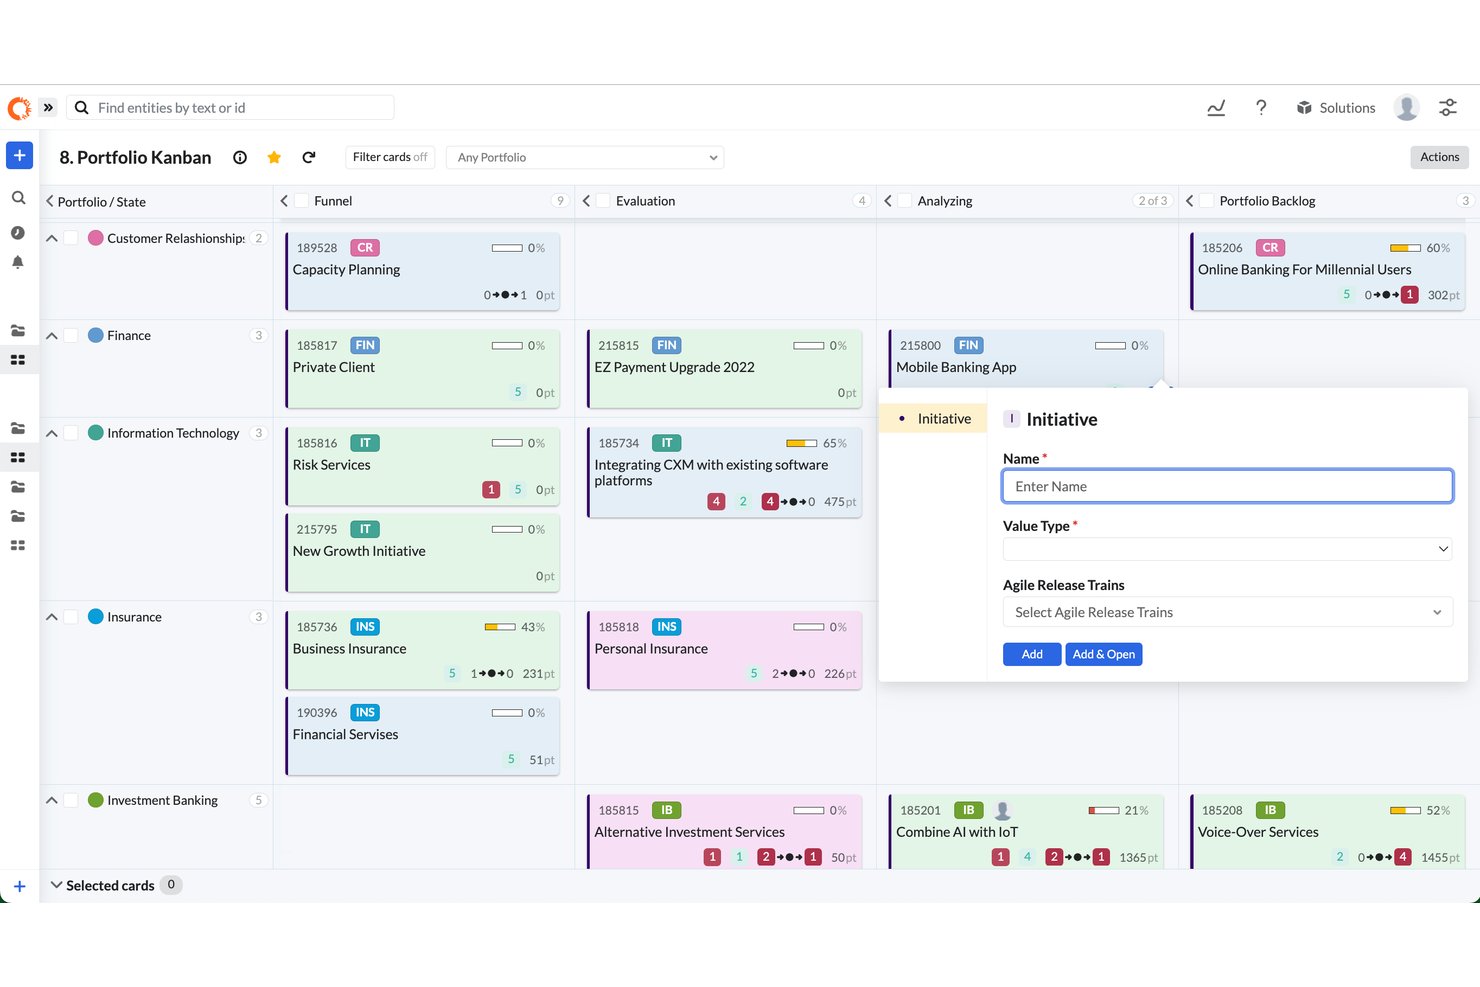Collapse the Portfolio / State axis arrow
Viewport: 1480px width, 987px height.
coord(50,201)
